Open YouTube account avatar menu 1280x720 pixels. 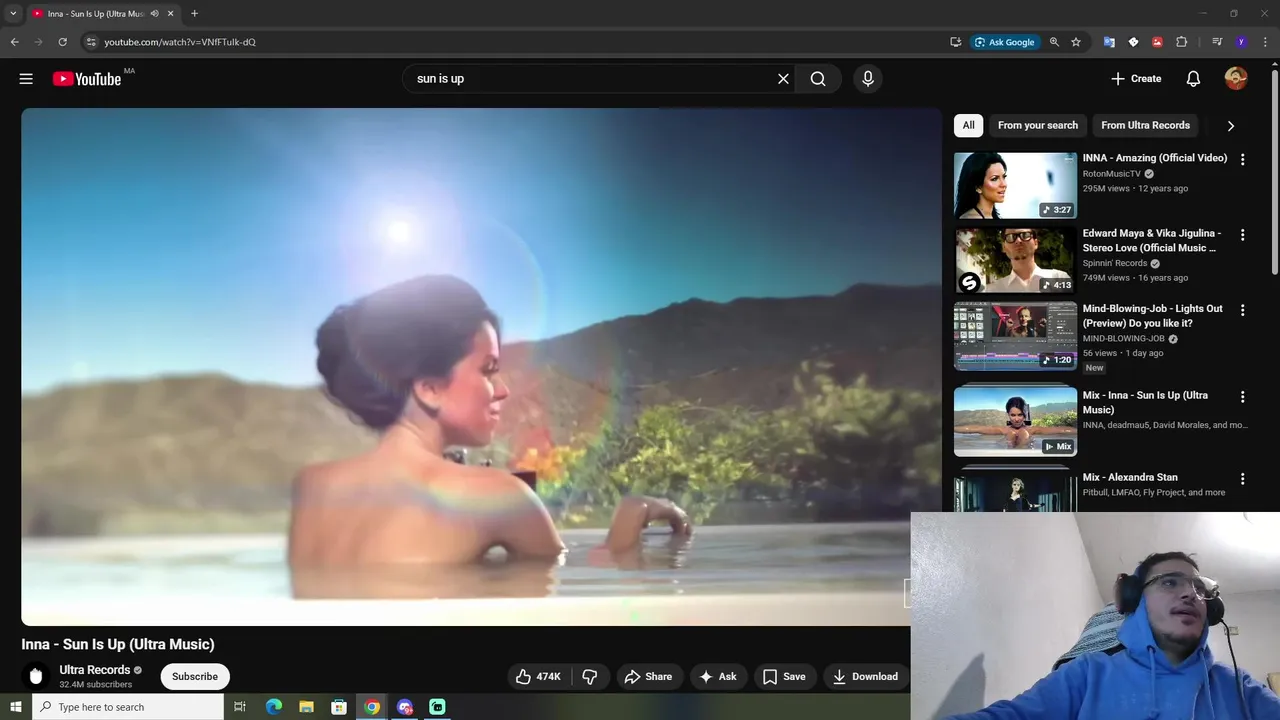click(x=1236, y=79)
